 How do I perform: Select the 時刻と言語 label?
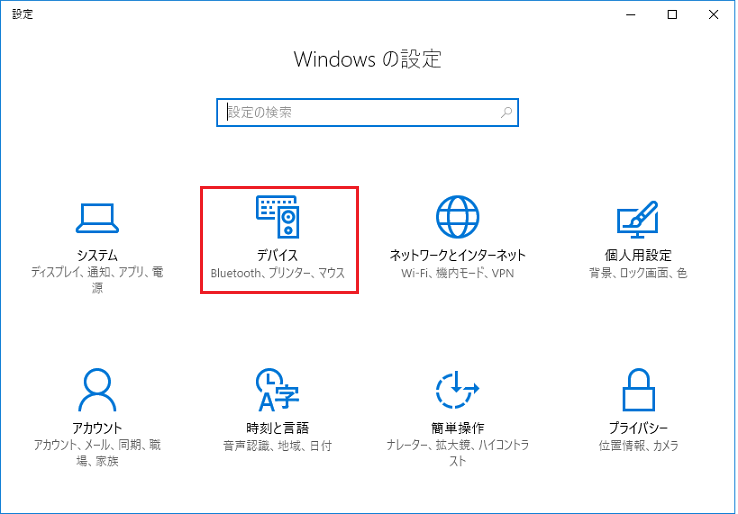click(278, 428)
